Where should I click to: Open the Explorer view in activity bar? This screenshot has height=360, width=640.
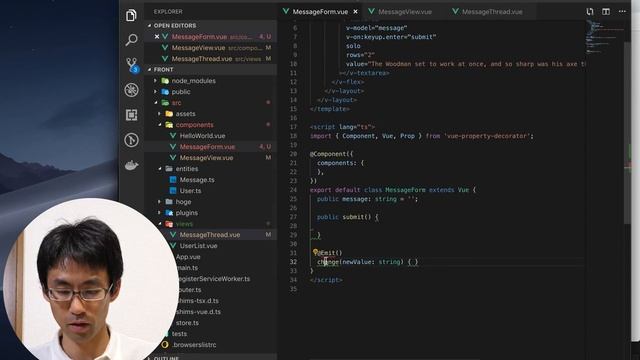[x=131, y=15]
